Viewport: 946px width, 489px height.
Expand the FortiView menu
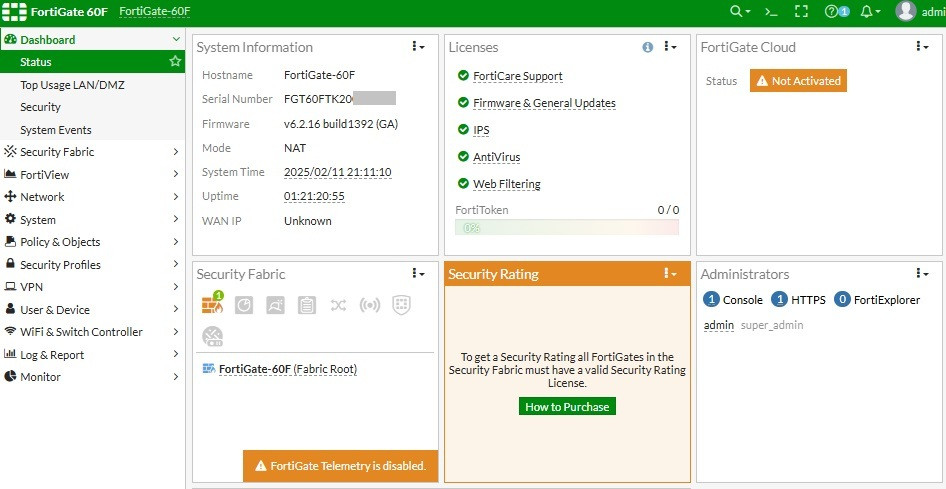176,174
